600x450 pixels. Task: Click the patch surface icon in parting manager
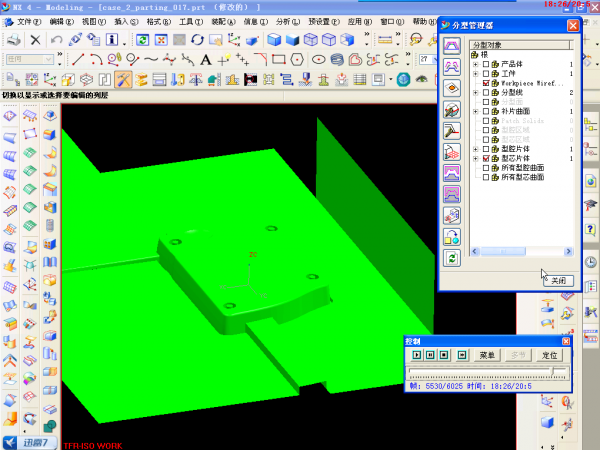click(x=452, y=88)
